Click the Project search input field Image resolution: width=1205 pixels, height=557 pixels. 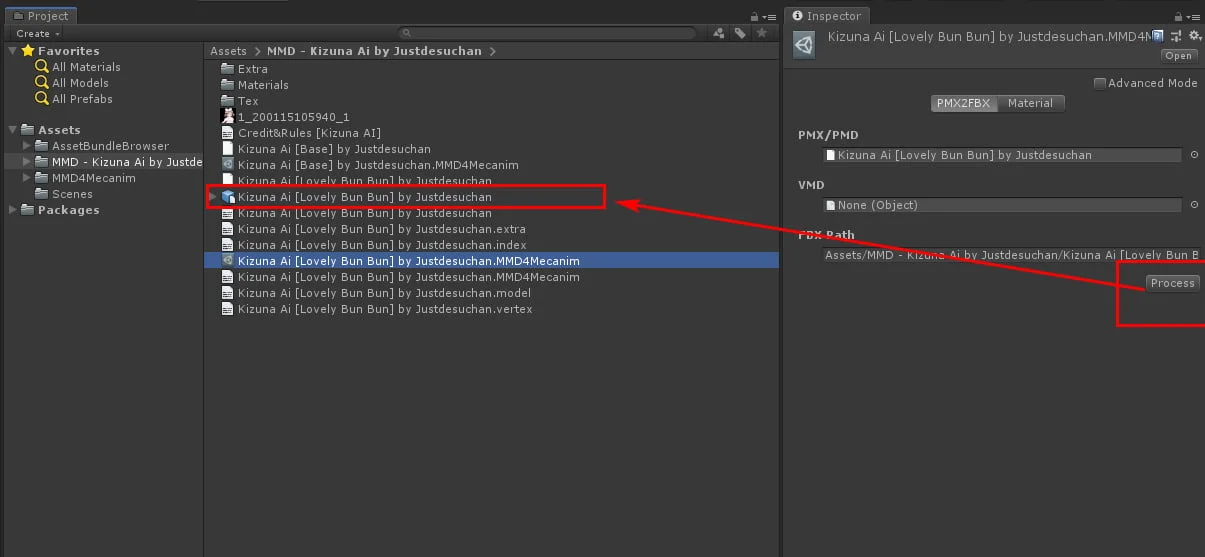(x=550, y=33)
